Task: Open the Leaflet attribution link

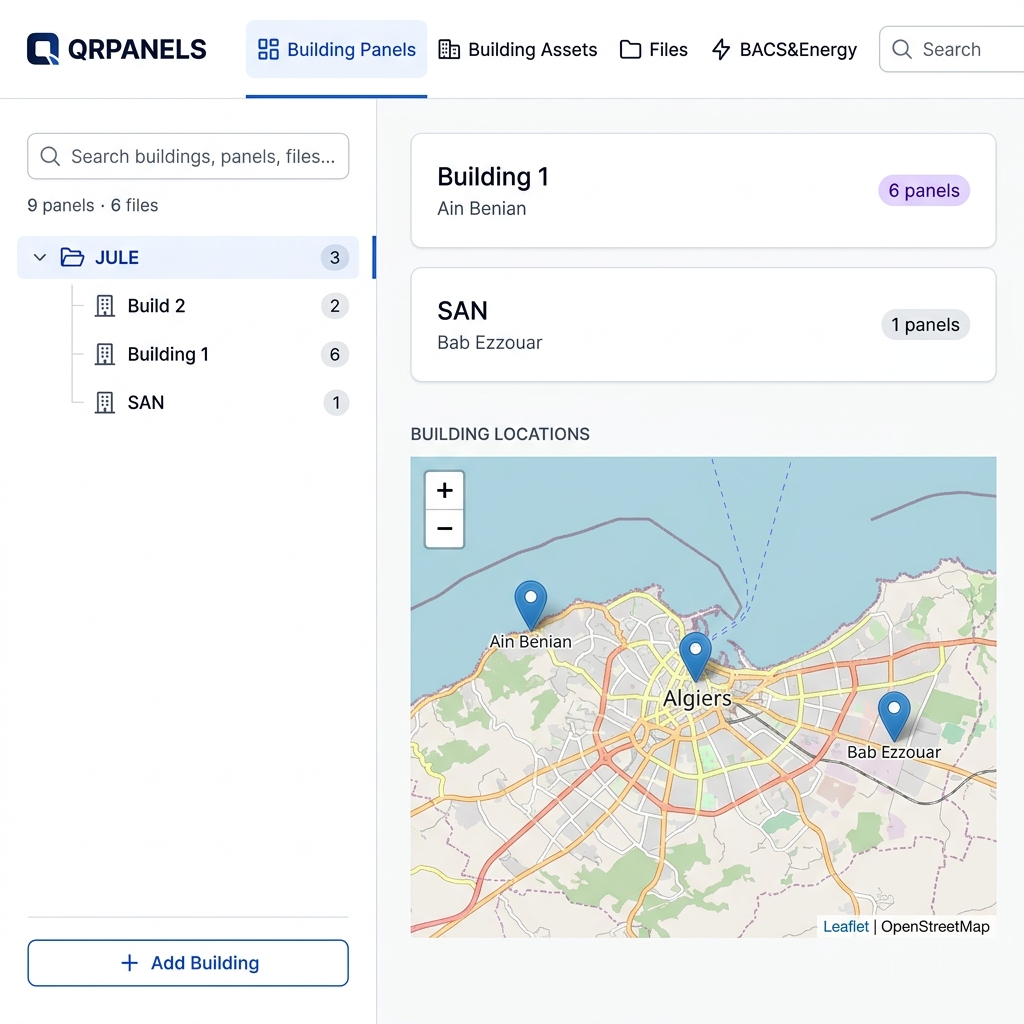Action: click(x=846, y=926)
